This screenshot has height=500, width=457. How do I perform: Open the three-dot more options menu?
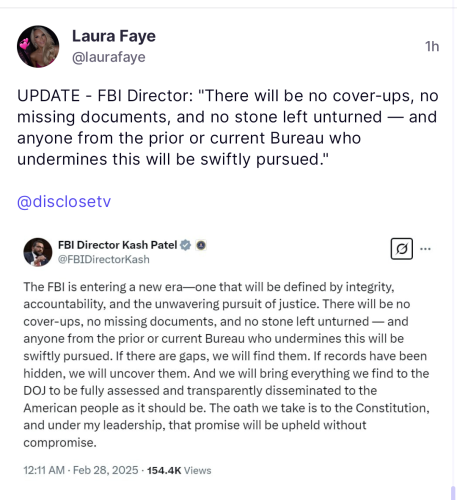tap(425, 249)
